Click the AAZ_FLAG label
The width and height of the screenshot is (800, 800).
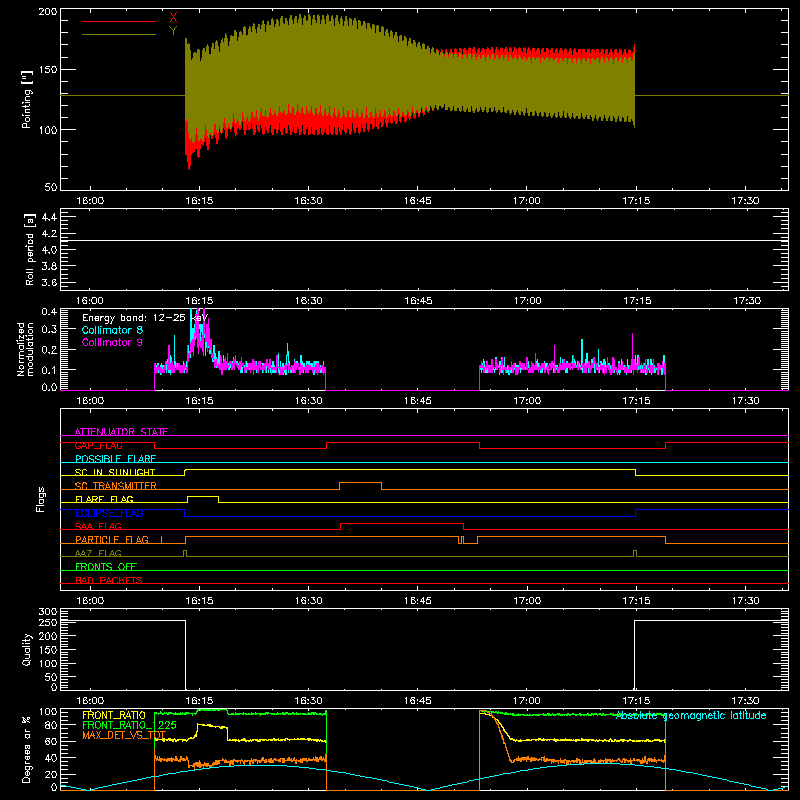(98, 553)
